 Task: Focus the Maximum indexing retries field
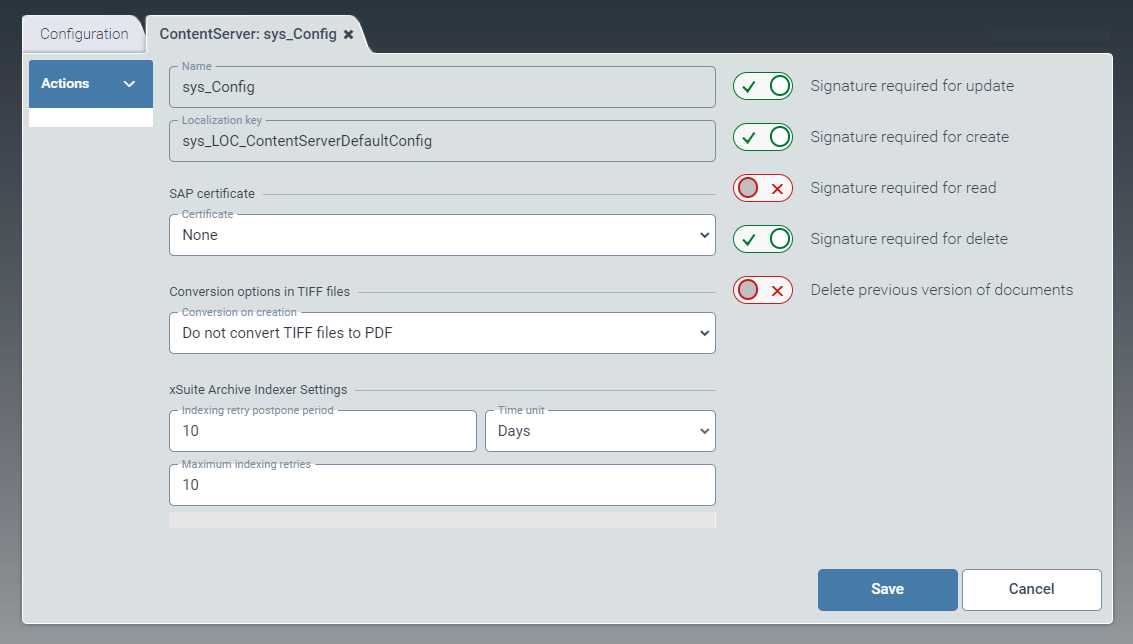(x=442, y=486)
